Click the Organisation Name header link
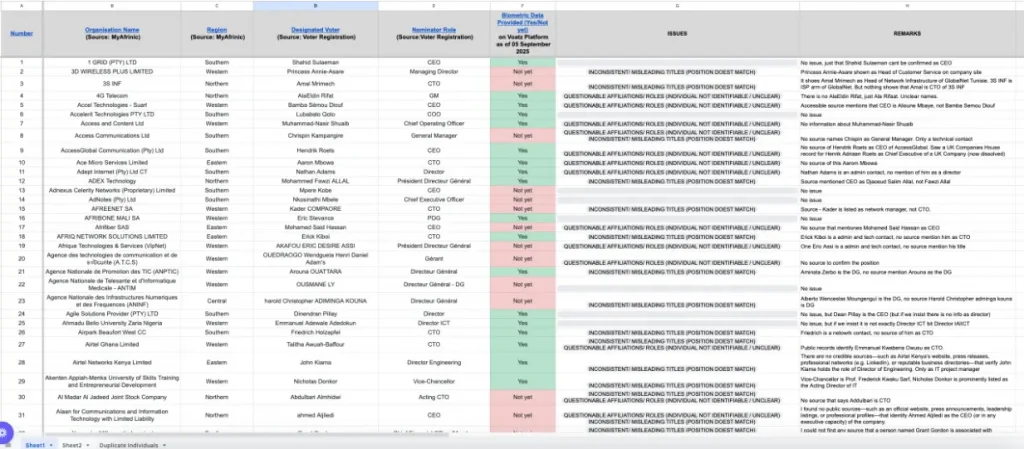Viewport: 1024px width, 449px height. click(112, 29)
